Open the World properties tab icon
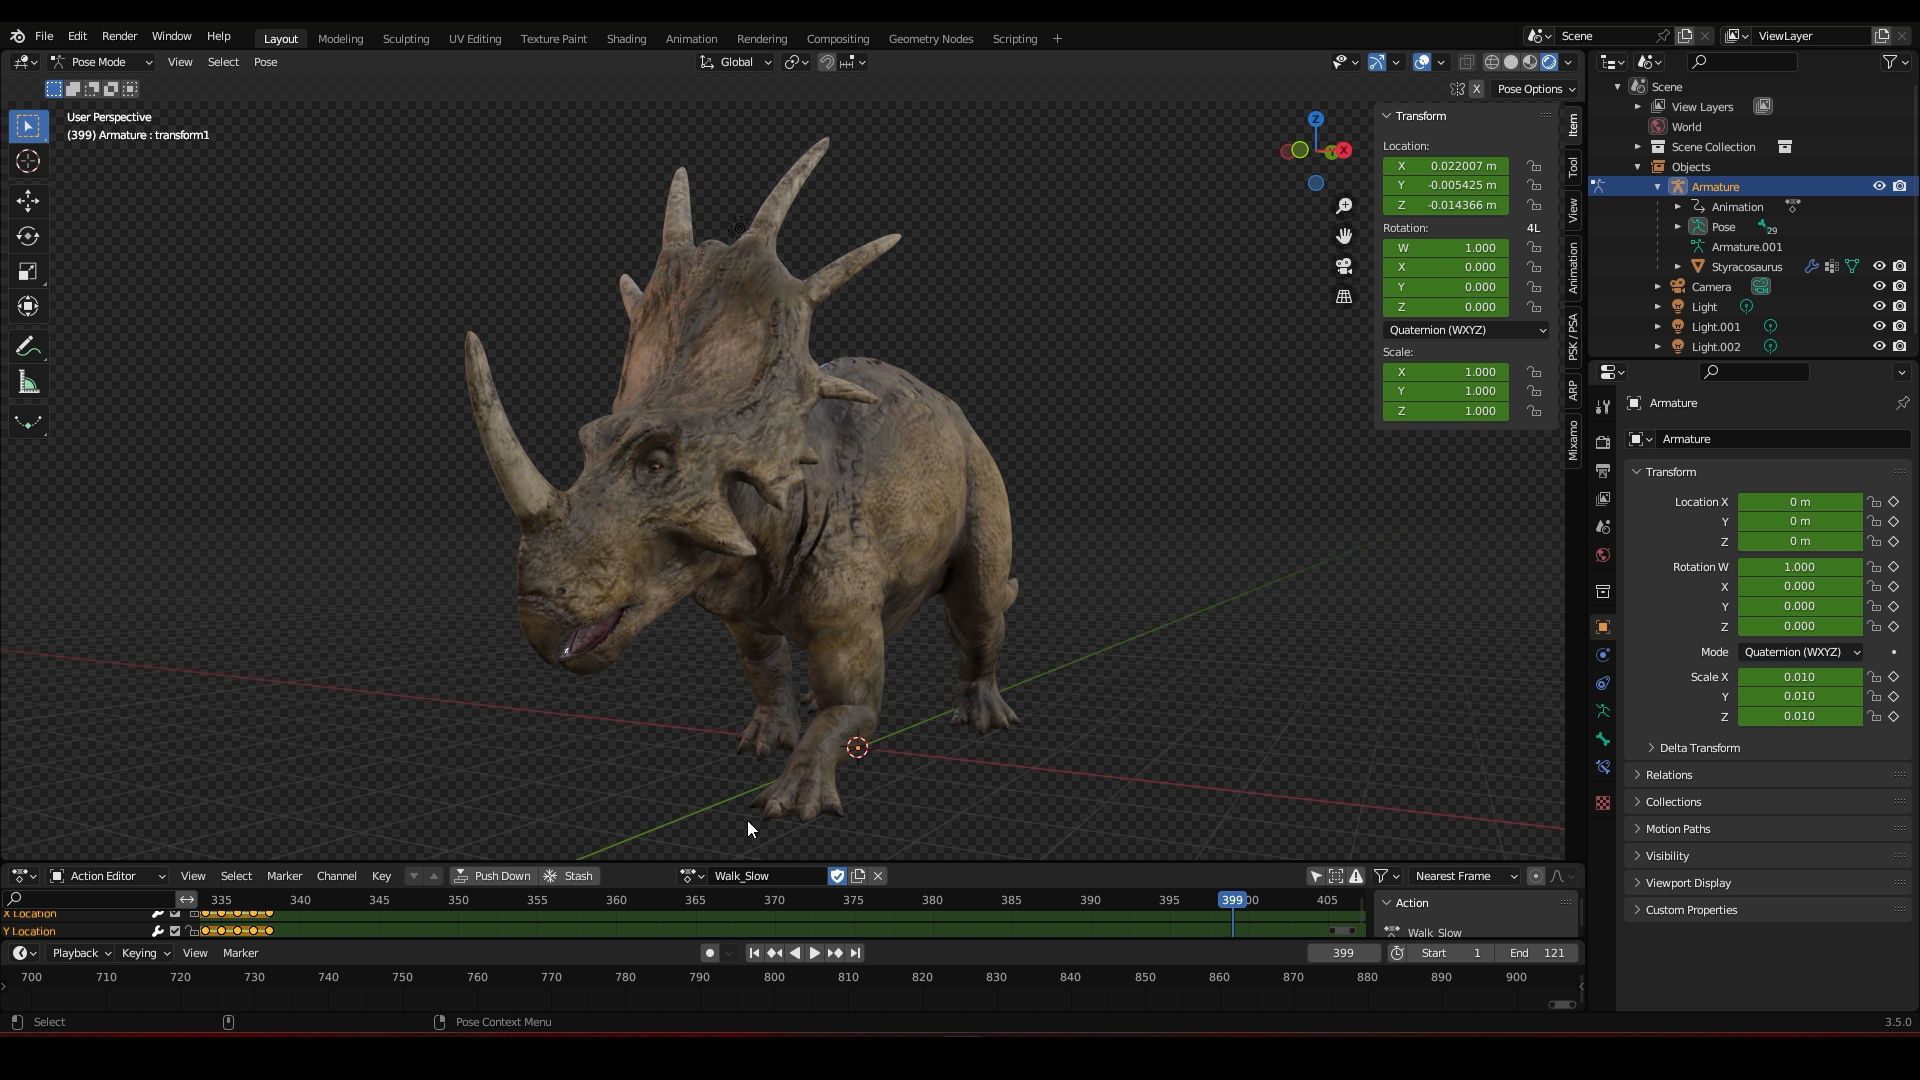Image resolution: width=1920 pixels, height=1080 pixels. click(1603, 555)
